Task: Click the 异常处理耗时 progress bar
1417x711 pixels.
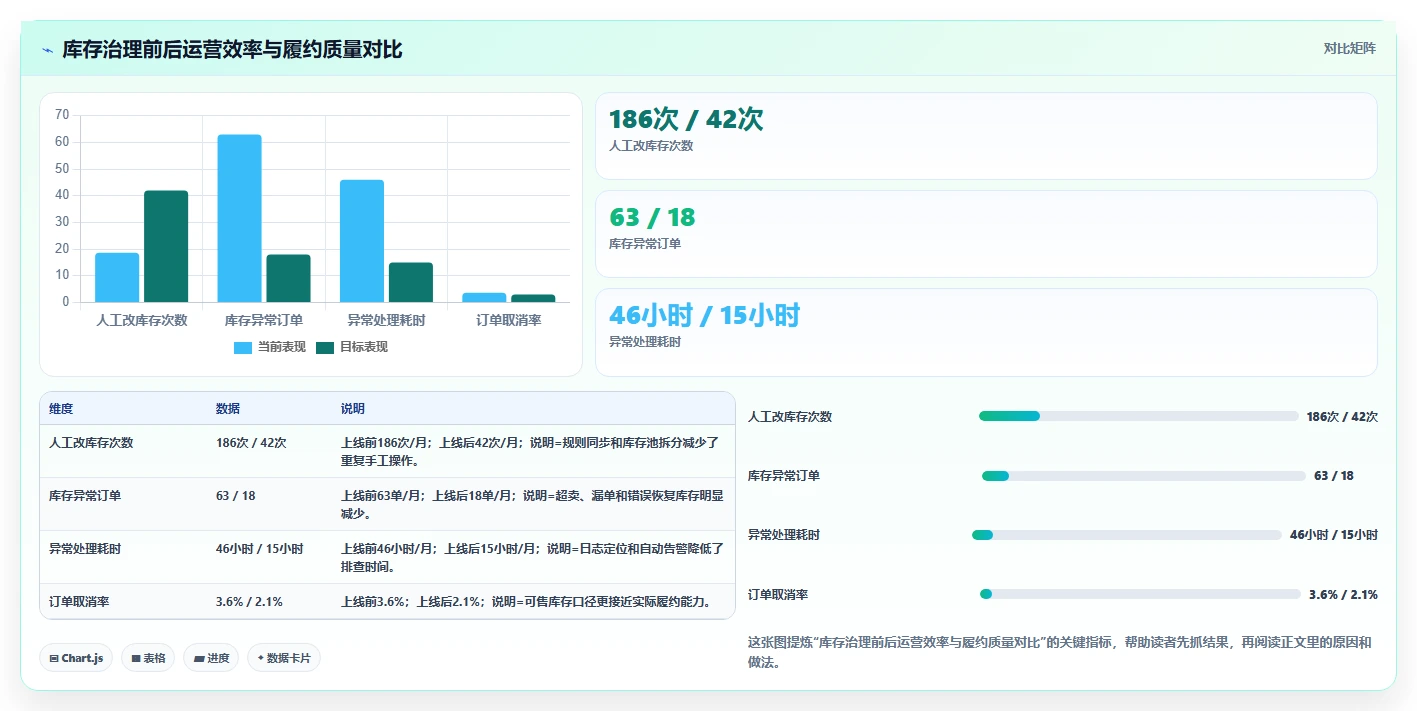Action: [1126, 535]
